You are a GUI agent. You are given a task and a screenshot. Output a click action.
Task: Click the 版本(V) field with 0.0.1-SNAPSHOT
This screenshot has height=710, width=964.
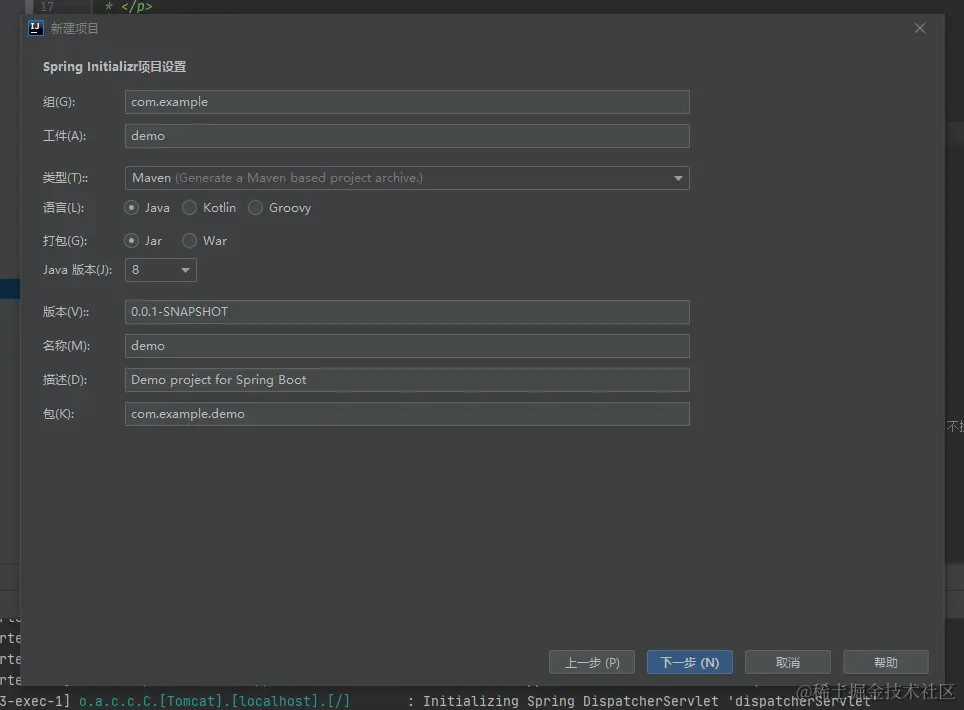[407, 312]
